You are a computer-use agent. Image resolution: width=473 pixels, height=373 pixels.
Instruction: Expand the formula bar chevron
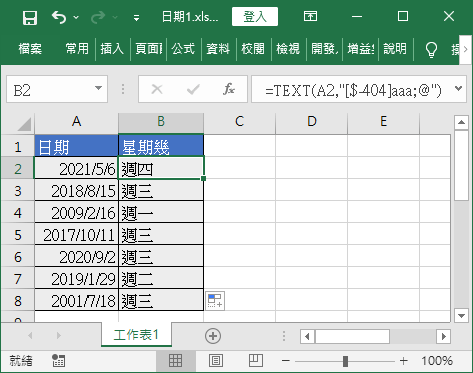(x=459, y=88)
